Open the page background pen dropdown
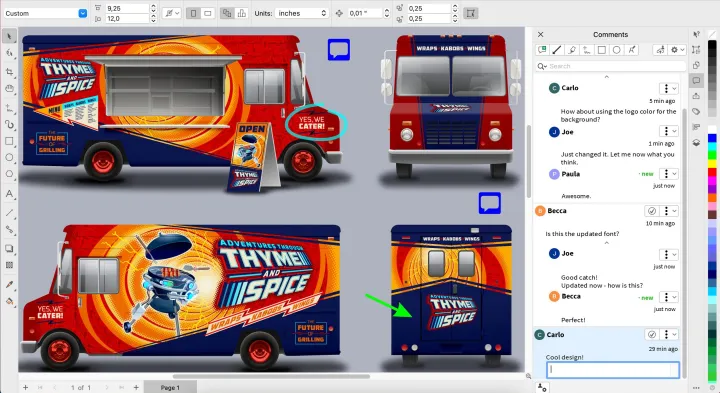This screenshot has height=393, width=720. (x=173, y=13)
